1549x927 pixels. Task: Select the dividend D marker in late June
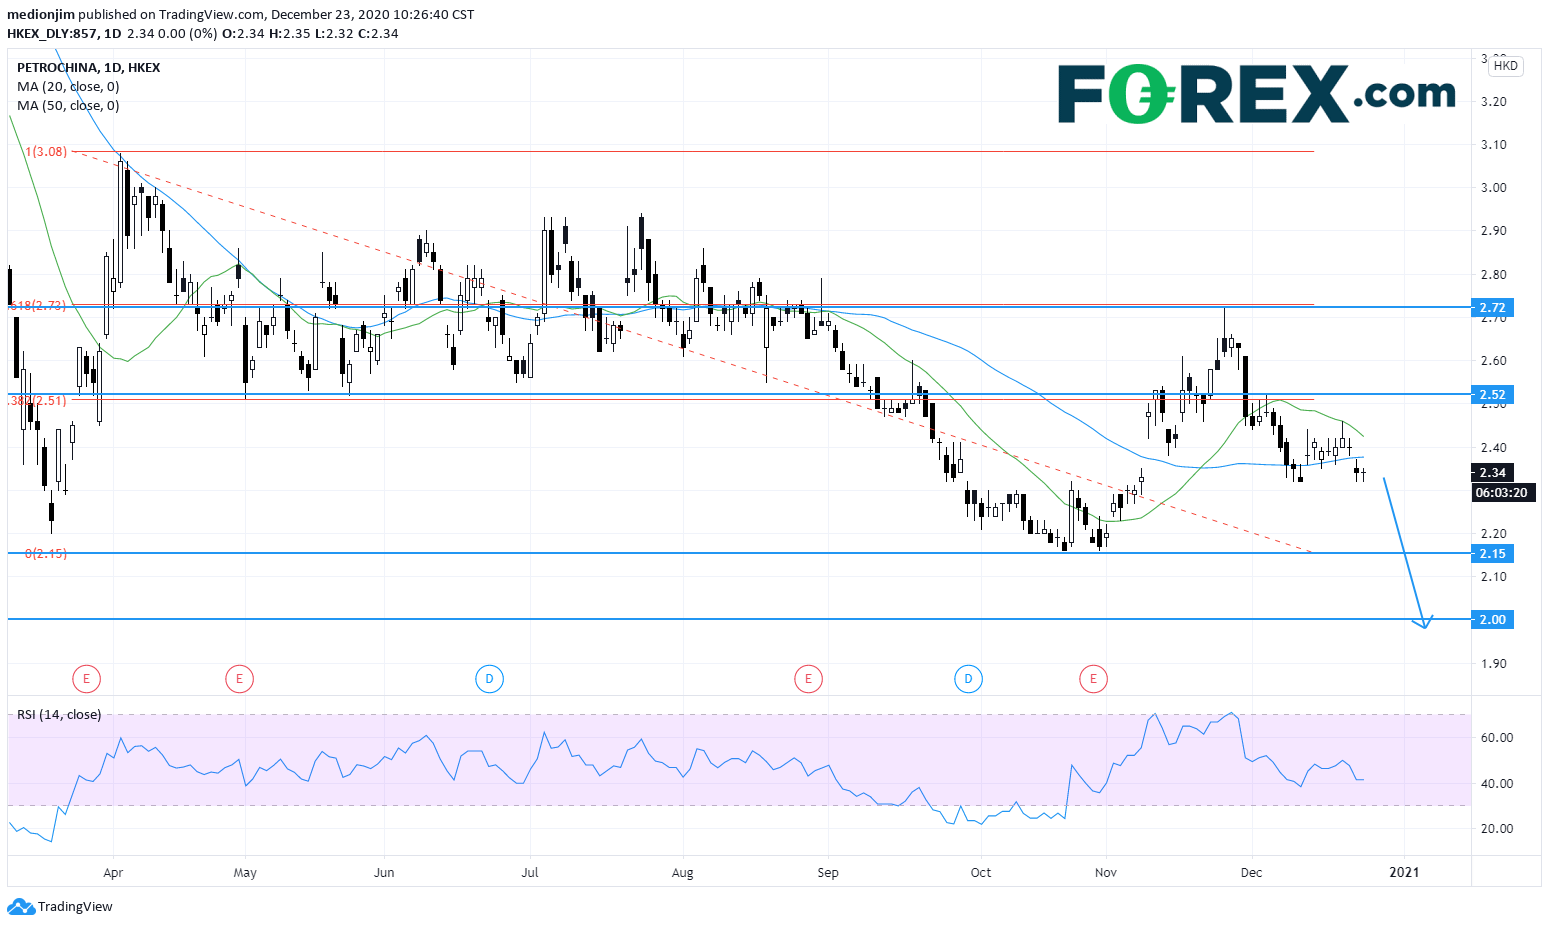click(x=489, y=680)
